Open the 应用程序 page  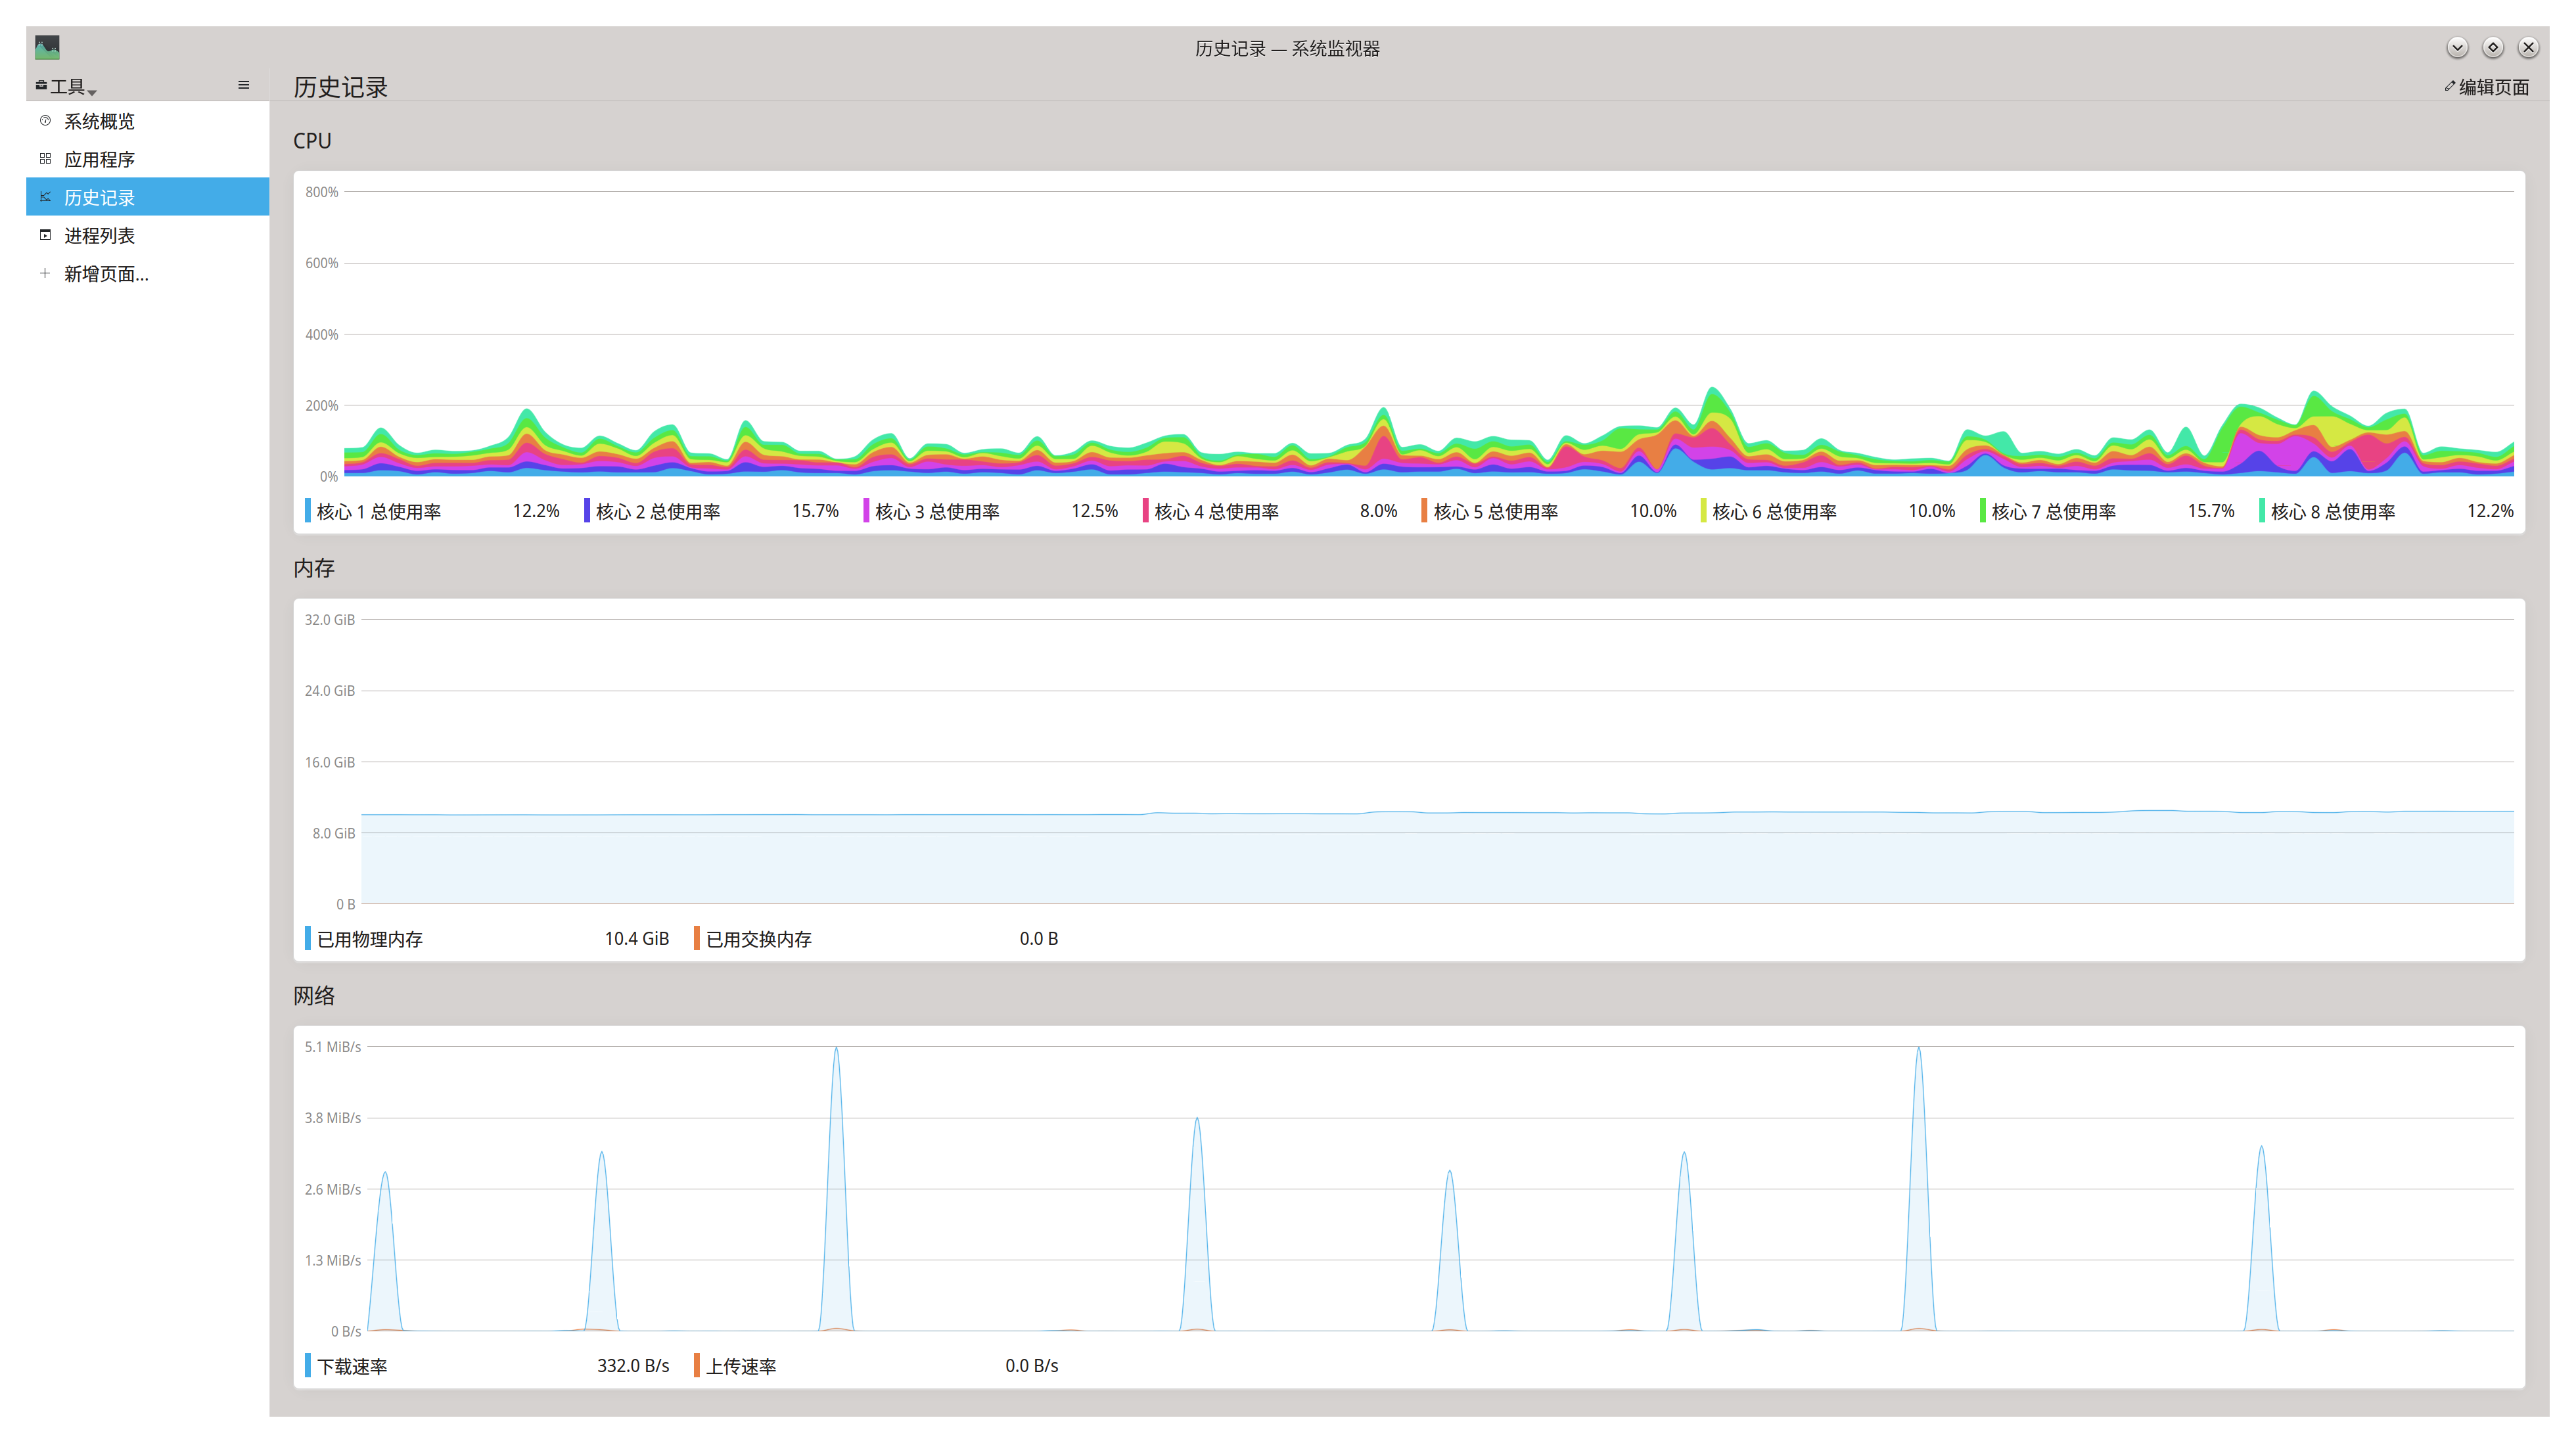point(99,160)
